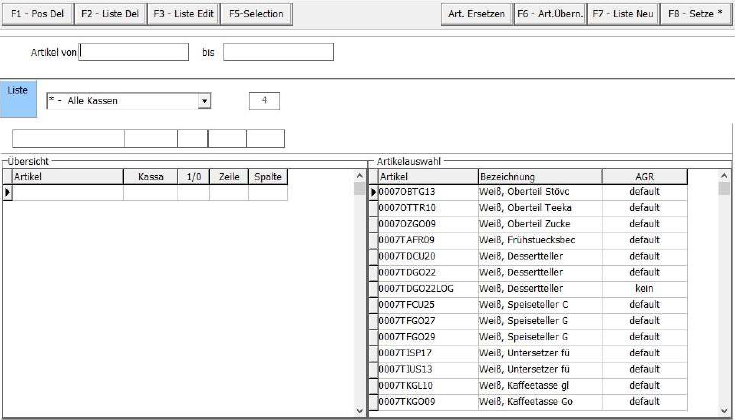Select article row 0007TKGL10
736x420 pixels.
(x=427, y=385)
